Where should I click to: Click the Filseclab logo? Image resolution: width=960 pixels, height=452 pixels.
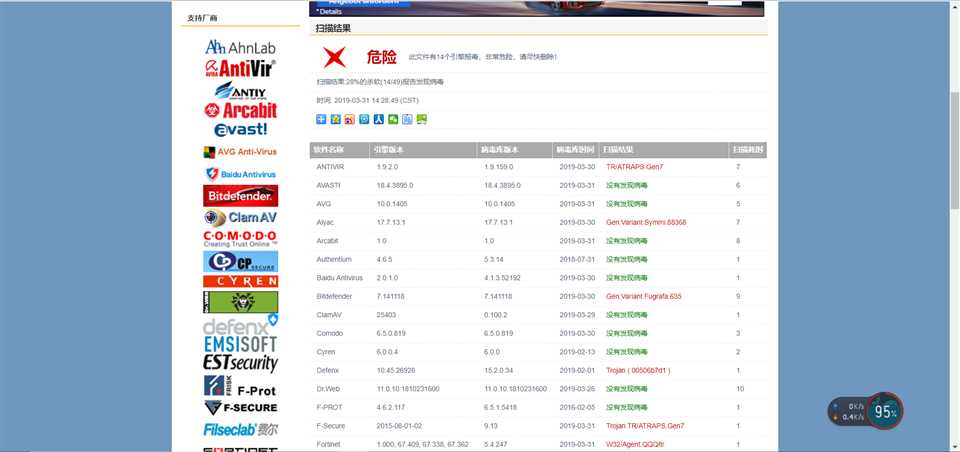pyautogui.click(x=240, y=429)
